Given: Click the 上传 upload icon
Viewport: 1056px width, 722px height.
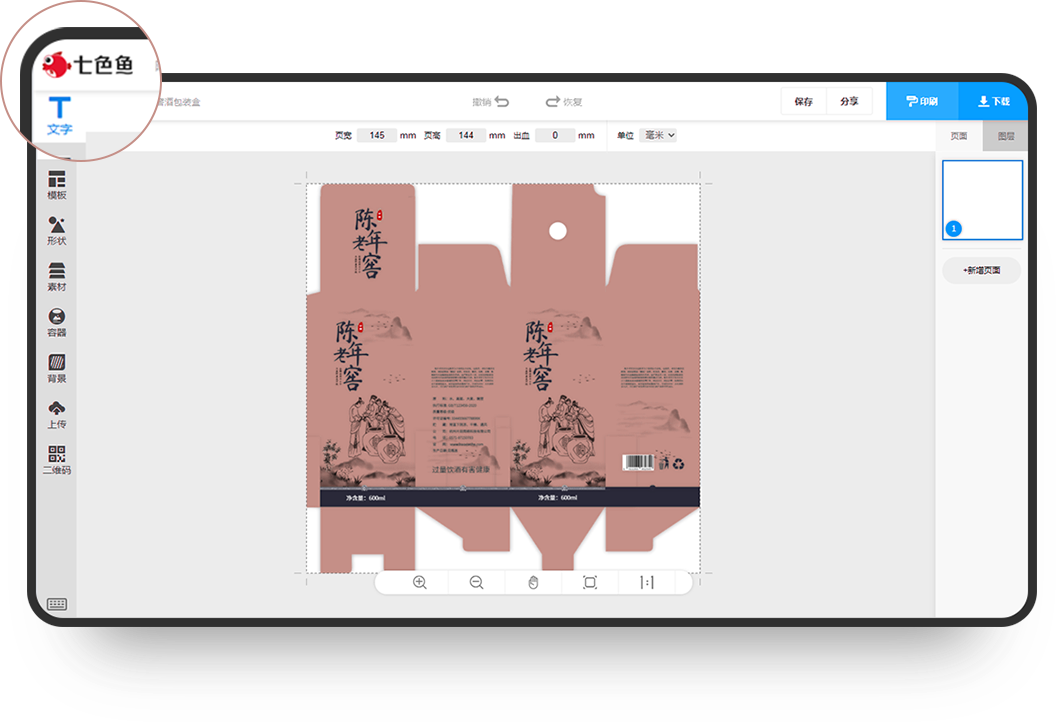Looking at the screenshot, I should [57, 414].
